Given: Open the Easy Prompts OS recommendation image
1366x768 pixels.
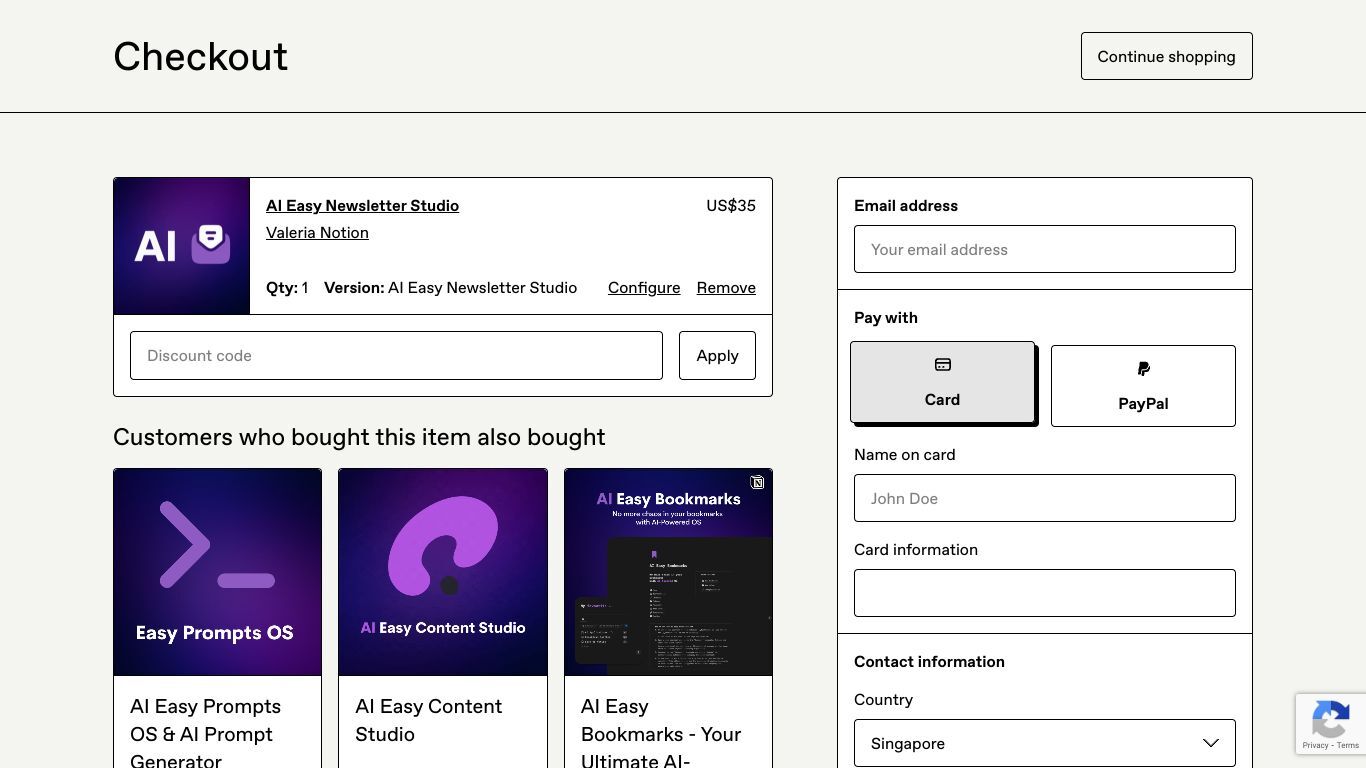Looking at the screenshot, I should [218, 572].
